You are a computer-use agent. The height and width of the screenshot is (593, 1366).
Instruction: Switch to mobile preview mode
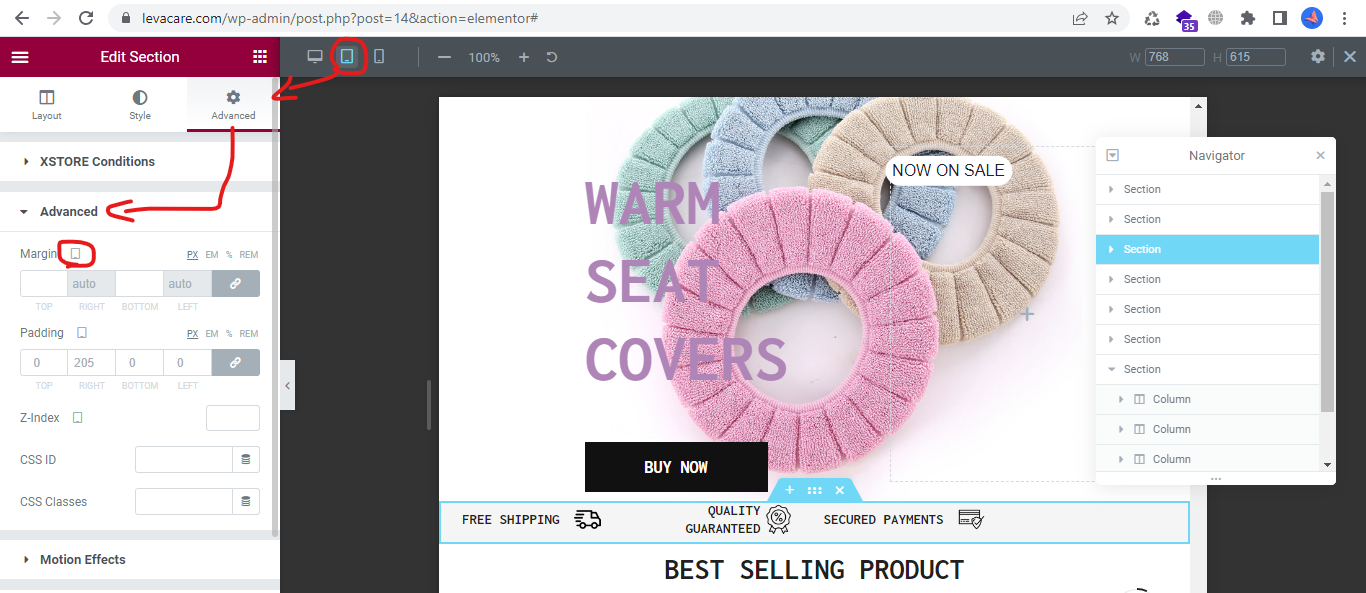point(379,57)
